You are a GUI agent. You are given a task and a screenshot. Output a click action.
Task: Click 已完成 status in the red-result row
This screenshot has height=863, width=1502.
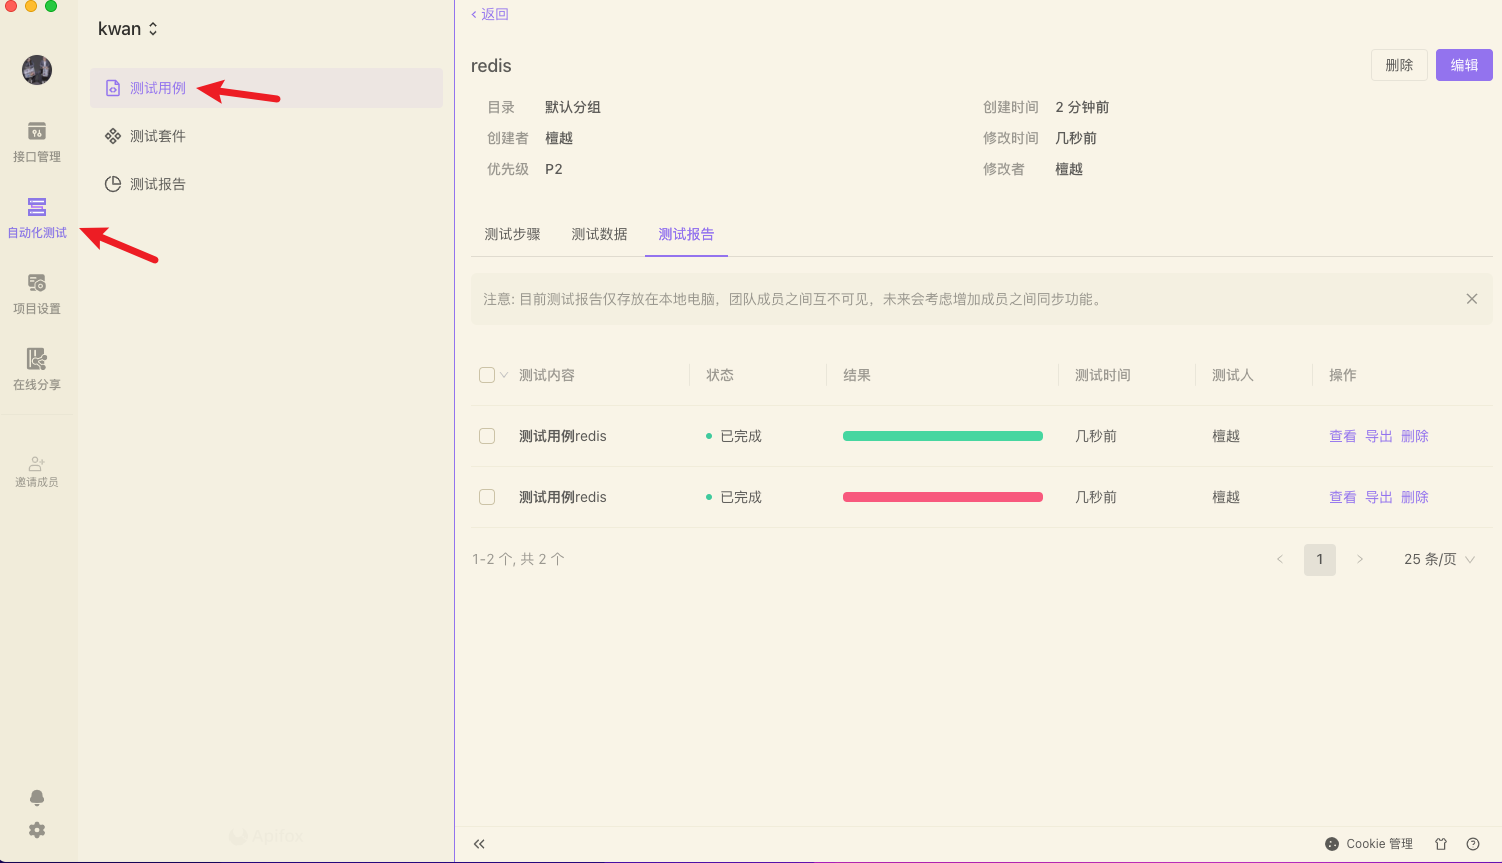(x=741, y=497)
